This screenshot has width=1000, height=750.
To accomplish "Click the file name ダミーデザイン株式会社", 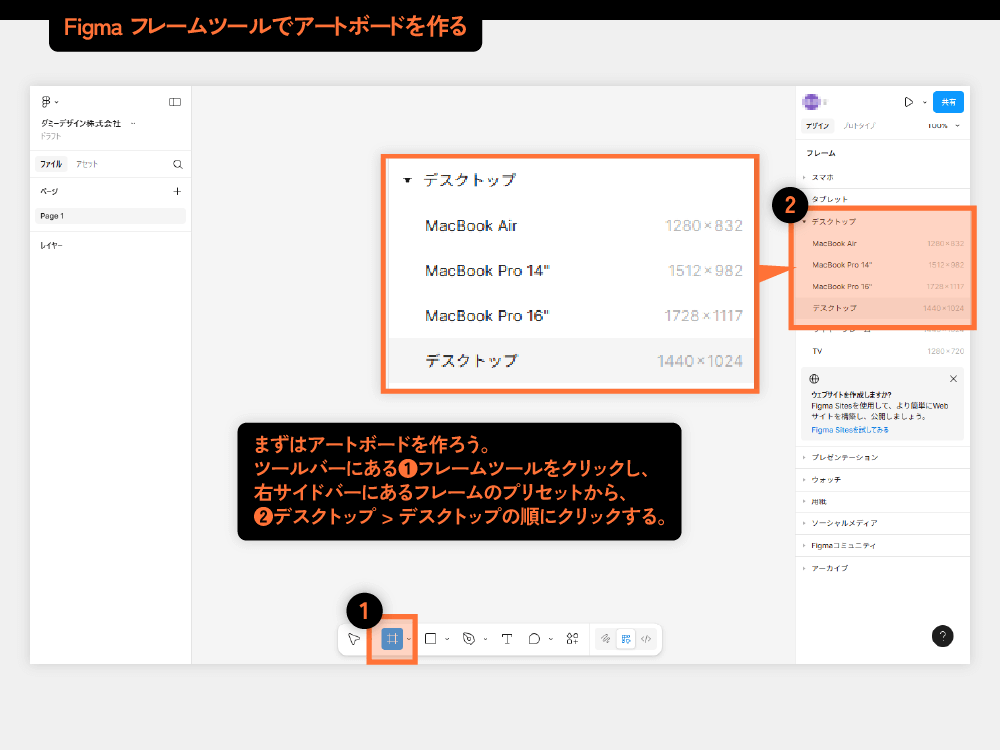I will tap(80, 123).
